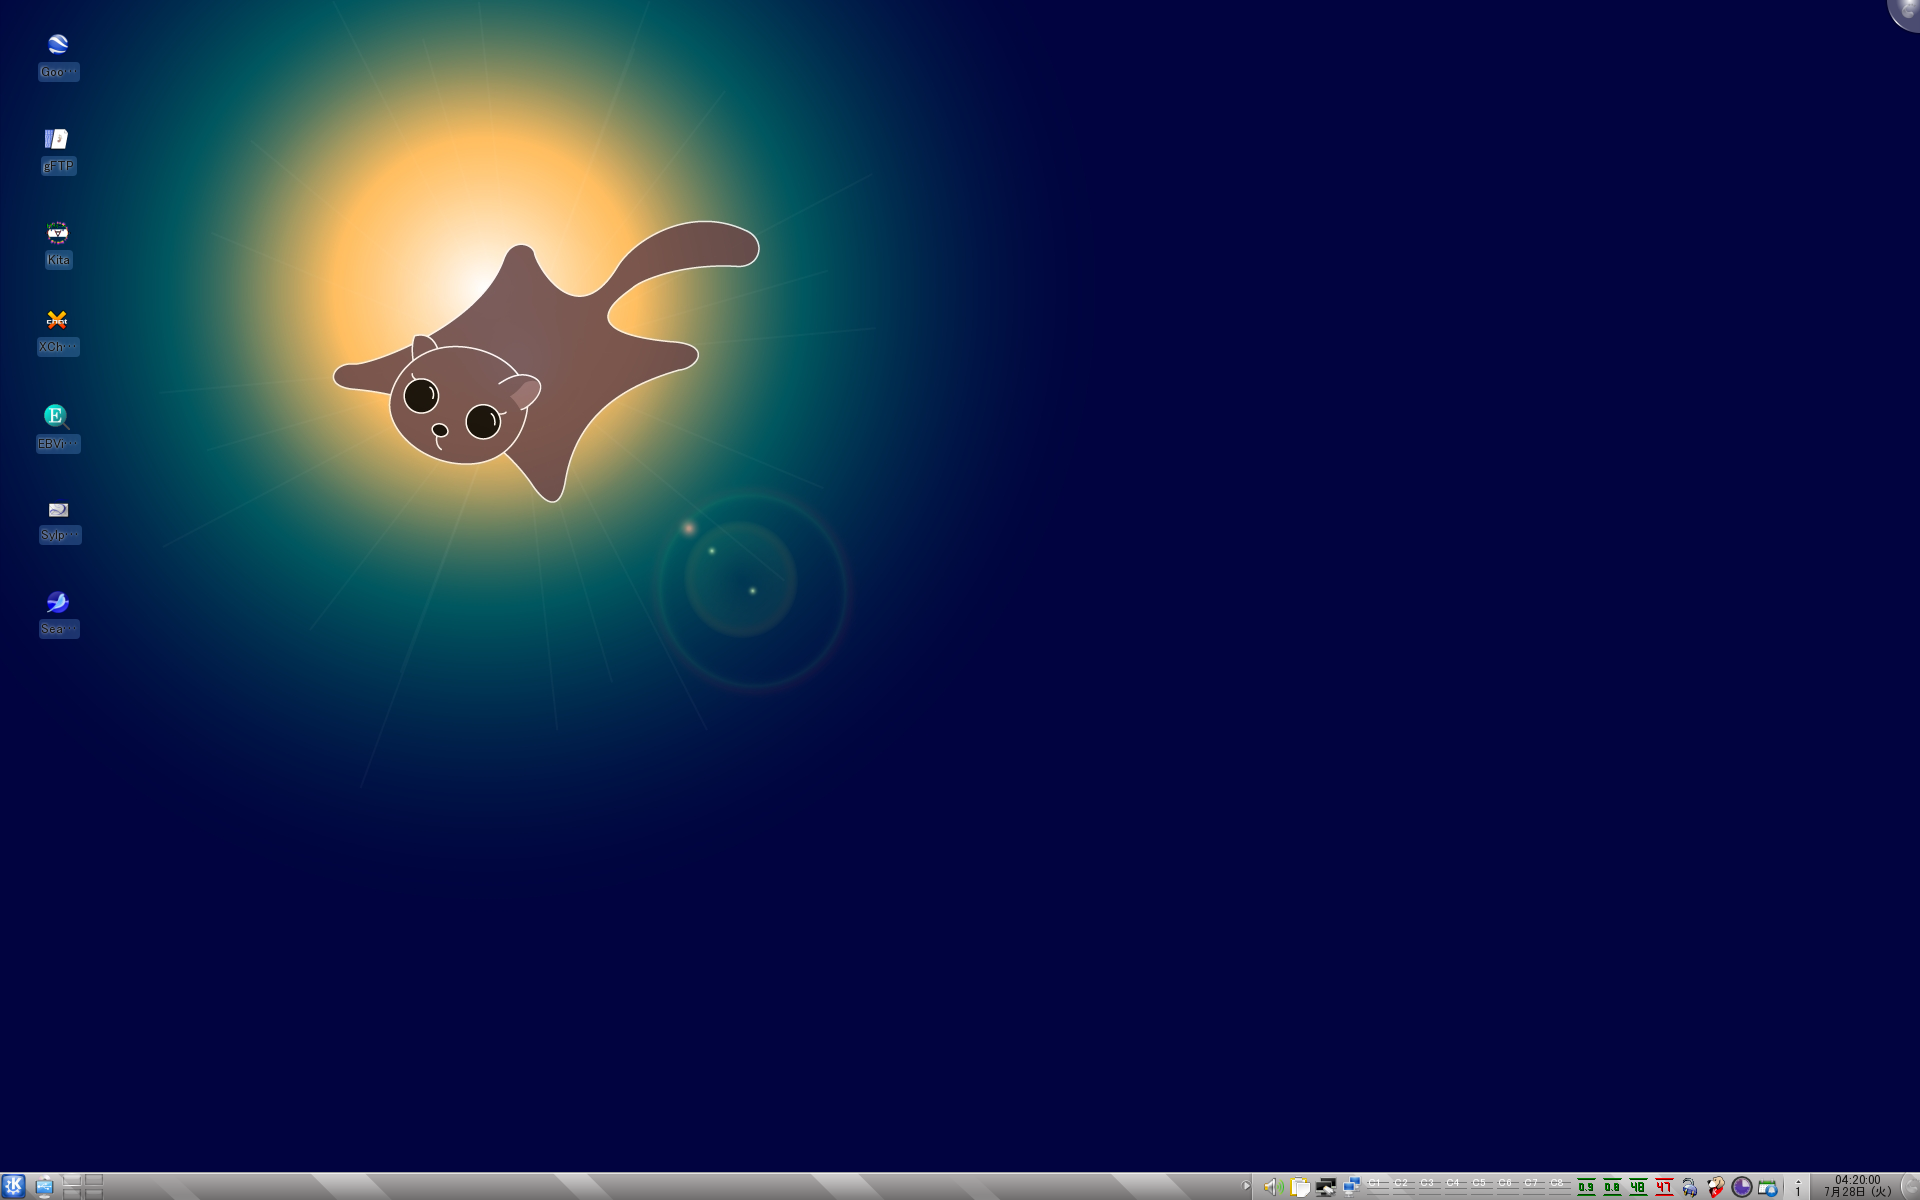Screen dimensions: 1920x1200
Task: Switch to the bottom-right pager desktop
Action: pos(94,1193)
